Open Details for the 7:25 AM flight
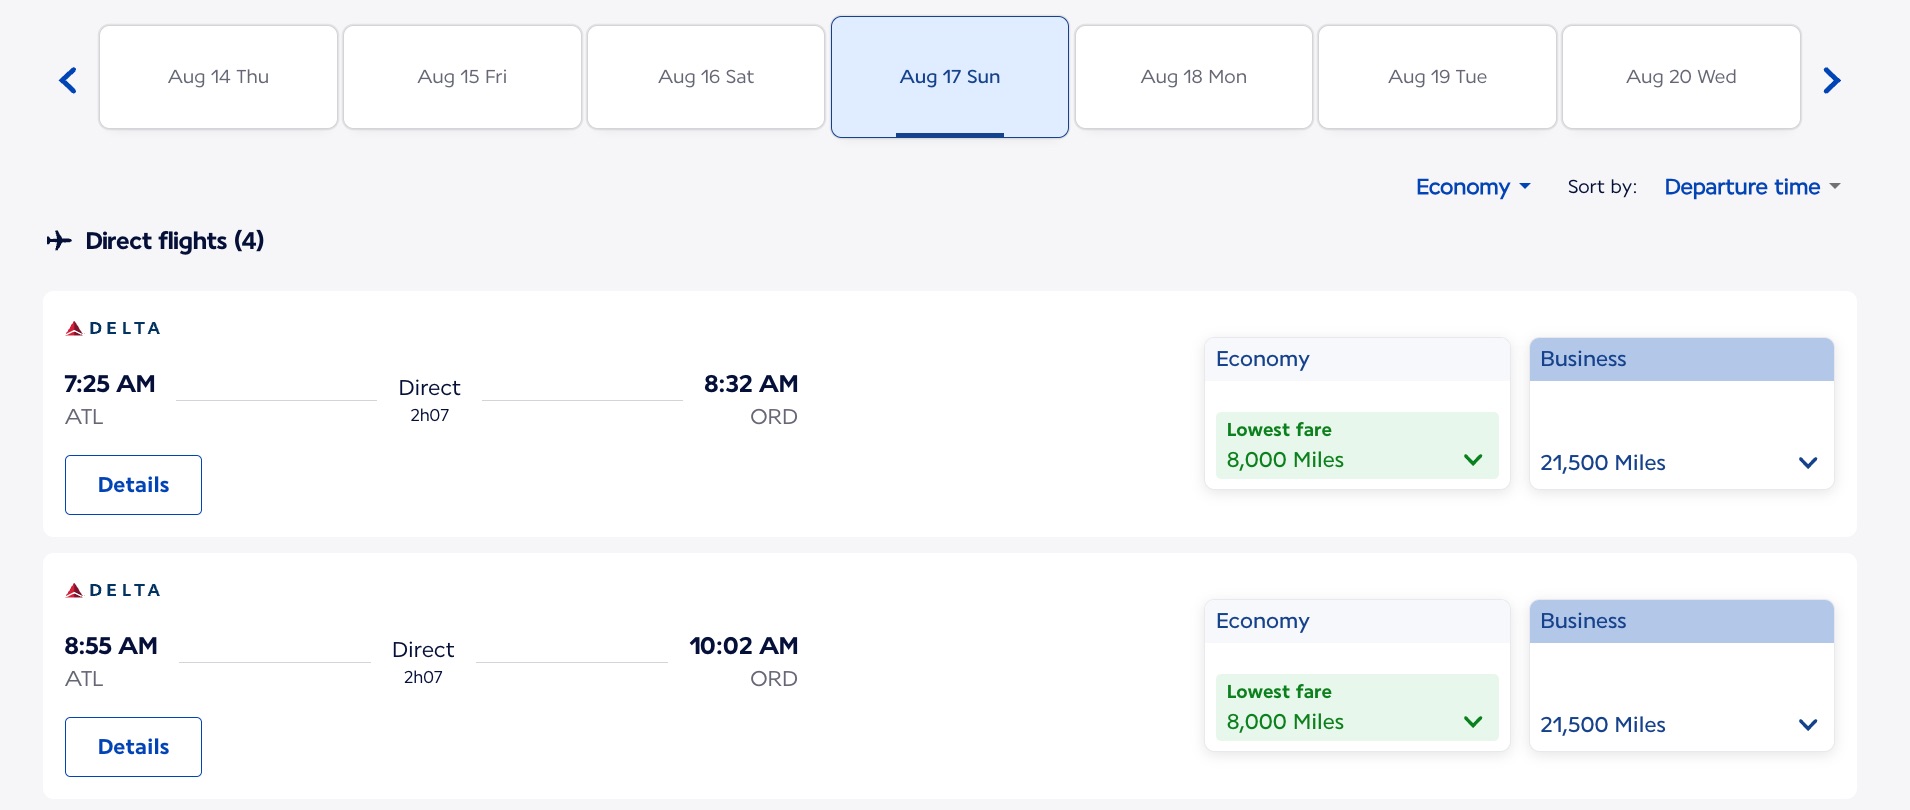This screenshot has height=810, width=1910. click(133, 485)
